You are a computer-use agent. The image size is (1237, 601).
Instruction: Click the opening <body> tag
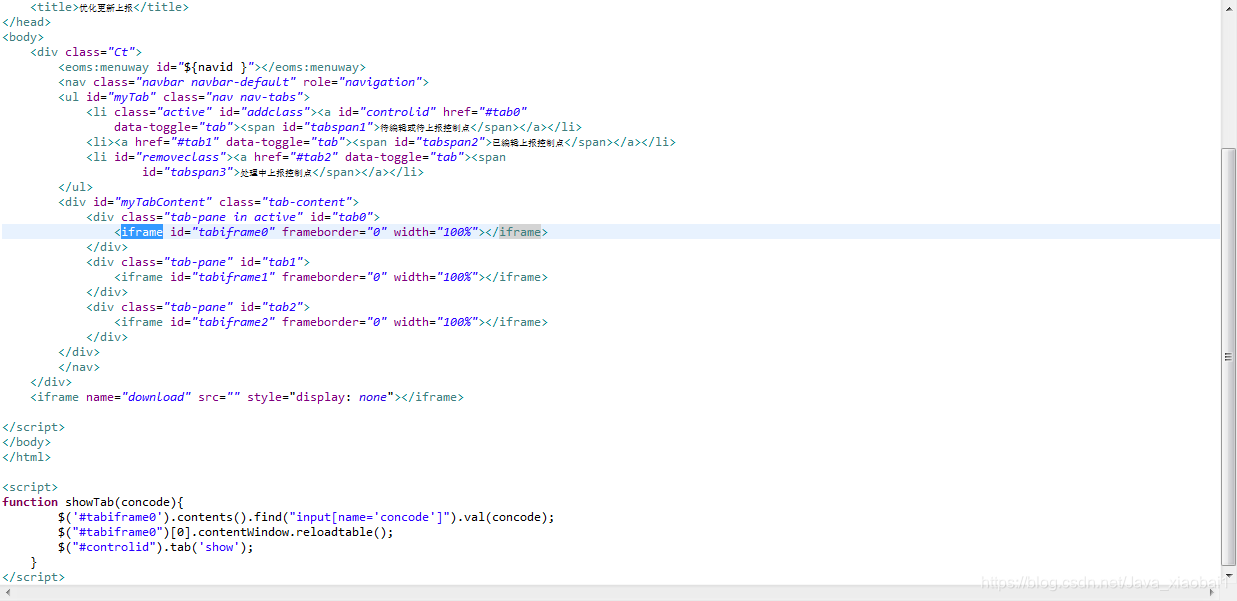pos(23,37)
